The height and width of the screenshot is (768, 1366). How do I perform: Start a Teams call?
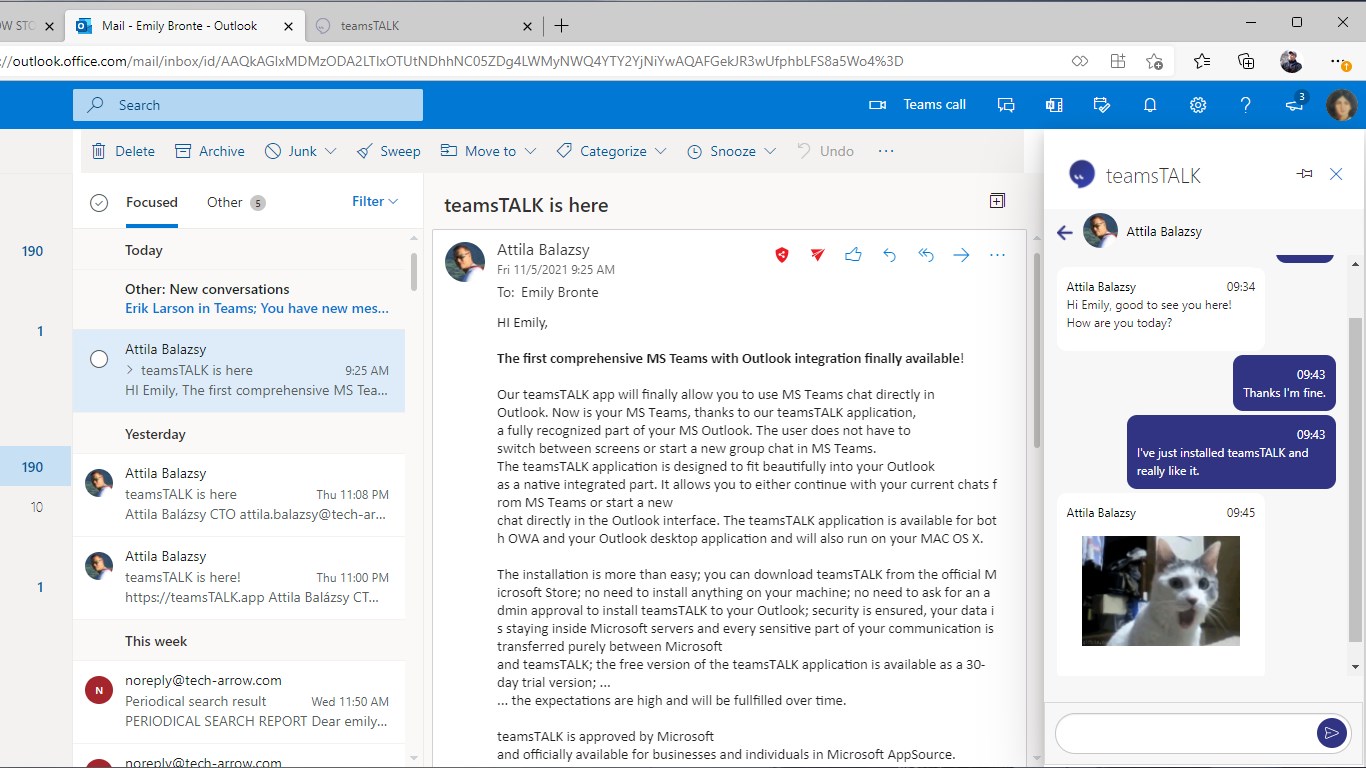(917, 105)
